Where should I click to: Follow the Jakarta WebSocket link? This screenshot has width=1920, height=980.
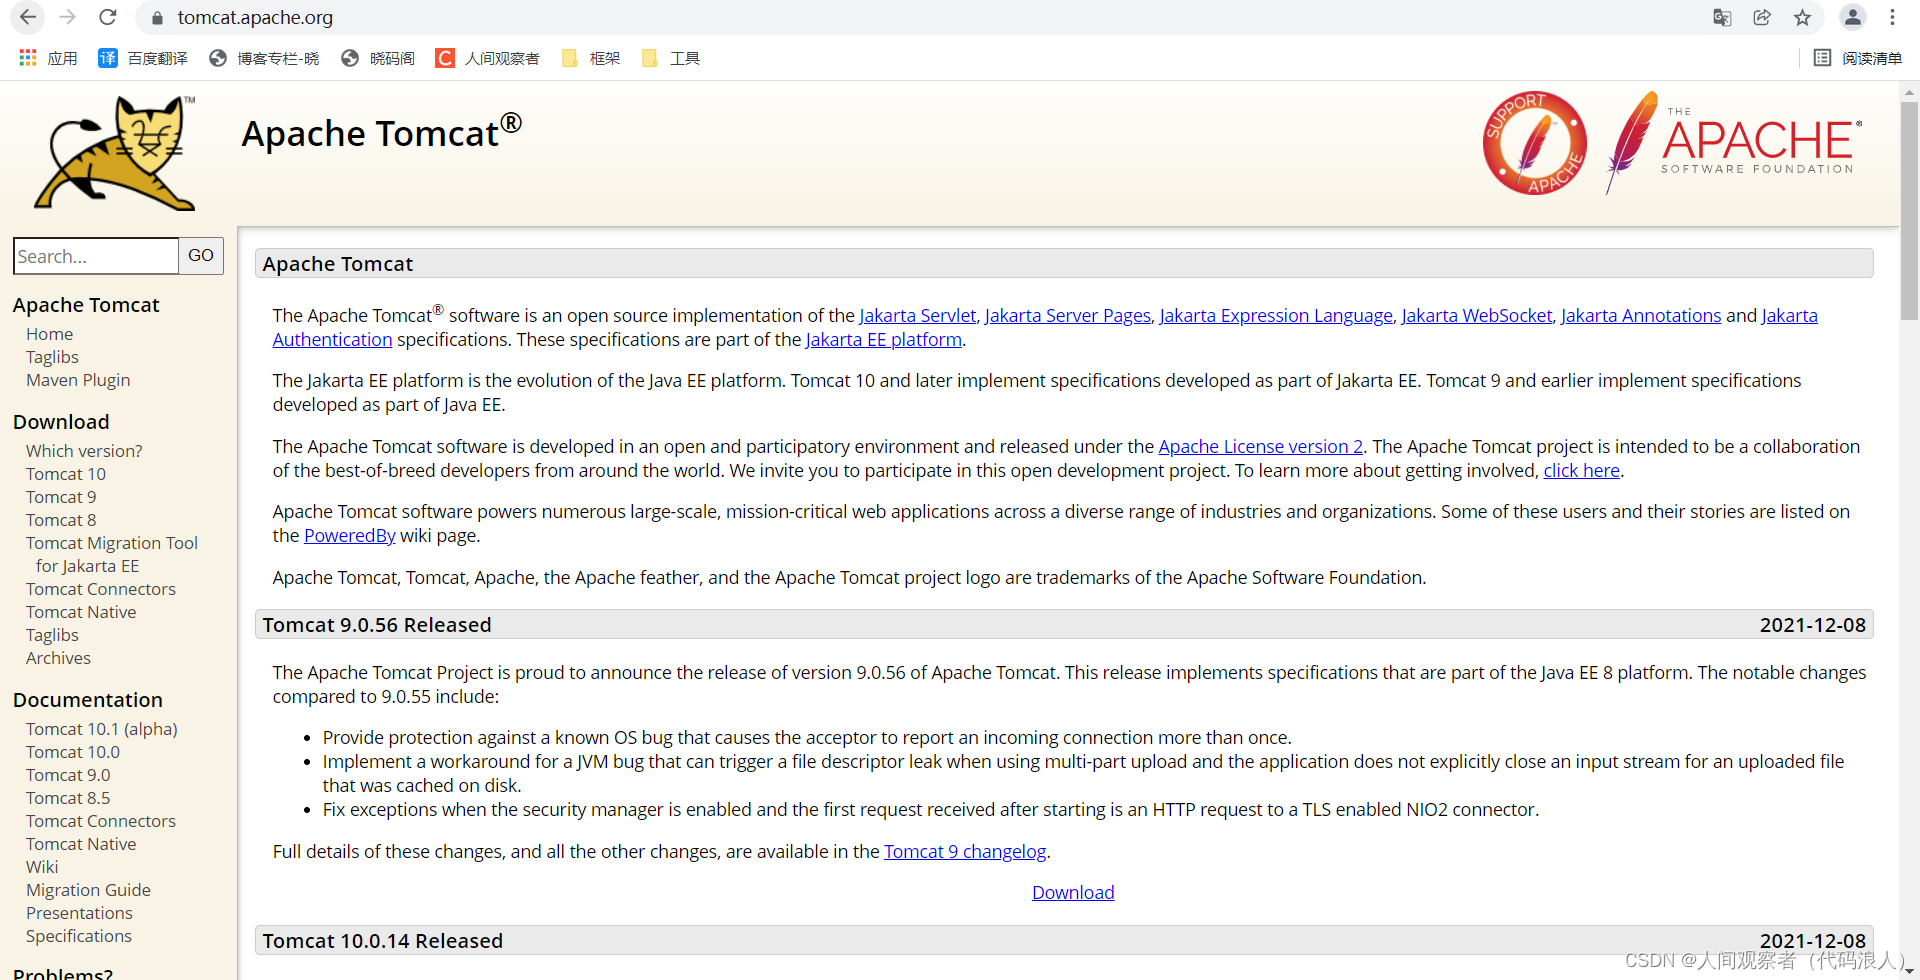tap(1477, 316)
